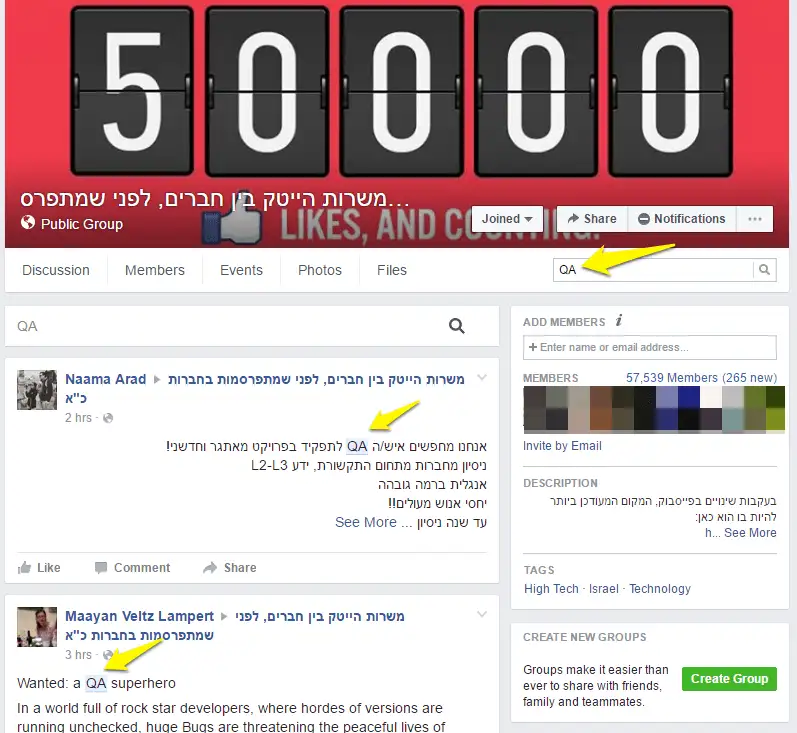Image resolution: width=797 pixels, height=733 pixels.
Task: Click the Comment speech-bubble icon
Action: pos(101,567)
